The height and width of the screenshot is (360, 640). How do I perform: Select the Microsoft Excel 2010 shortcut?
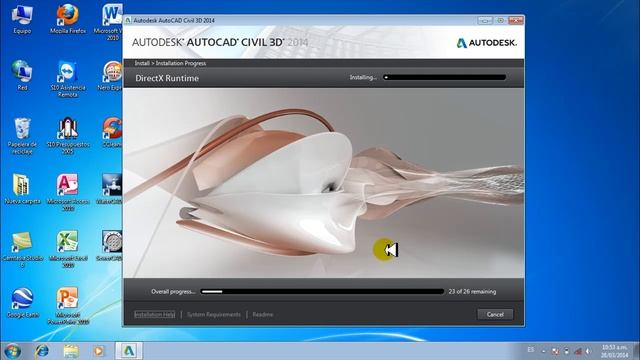pos(68,249)
